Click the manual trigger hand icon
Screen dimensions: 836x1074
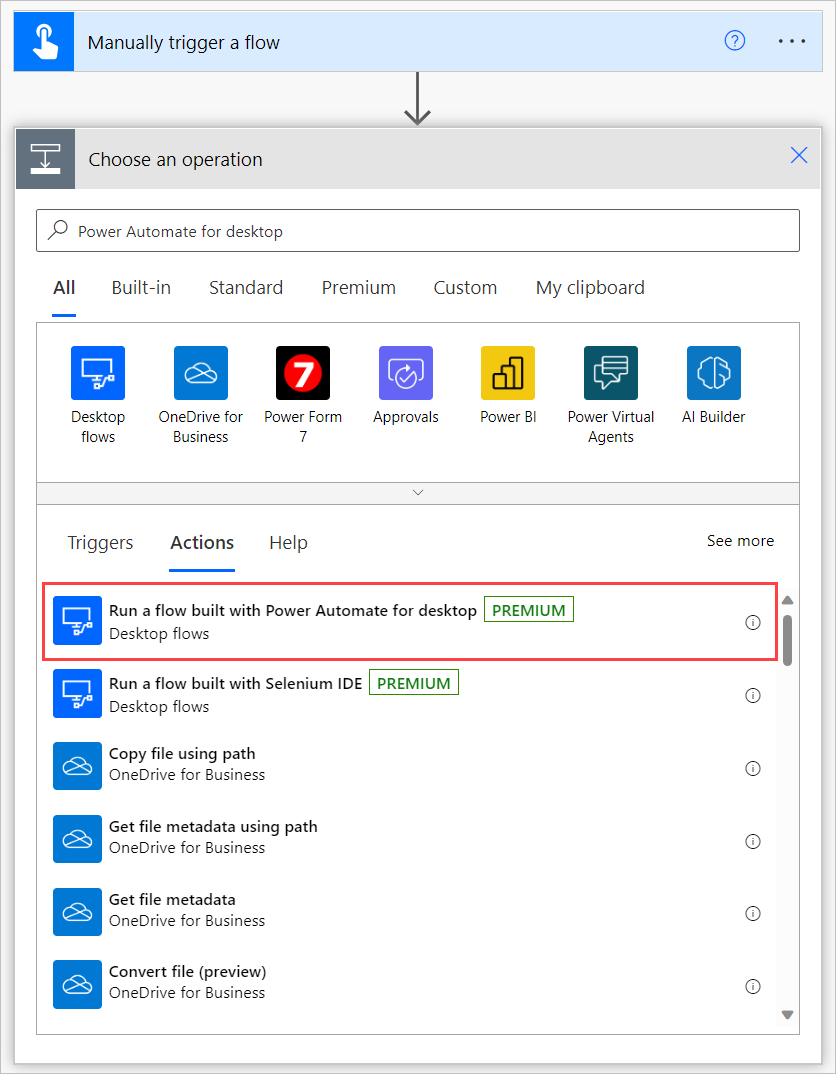[44, 41]
